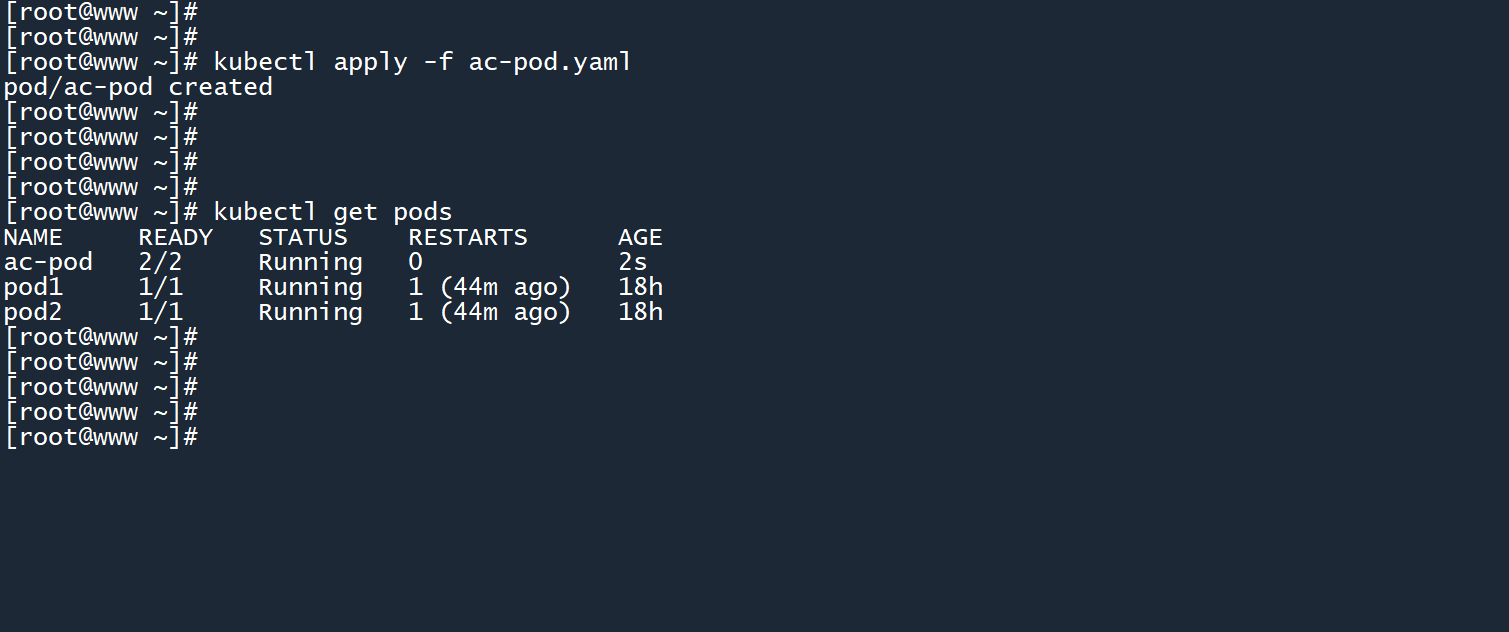Viewport: 1509px width, 632px height.
Task: Place cursor at the last empty shell prompt
Action: pyautogui.click(x=205, y=437)
